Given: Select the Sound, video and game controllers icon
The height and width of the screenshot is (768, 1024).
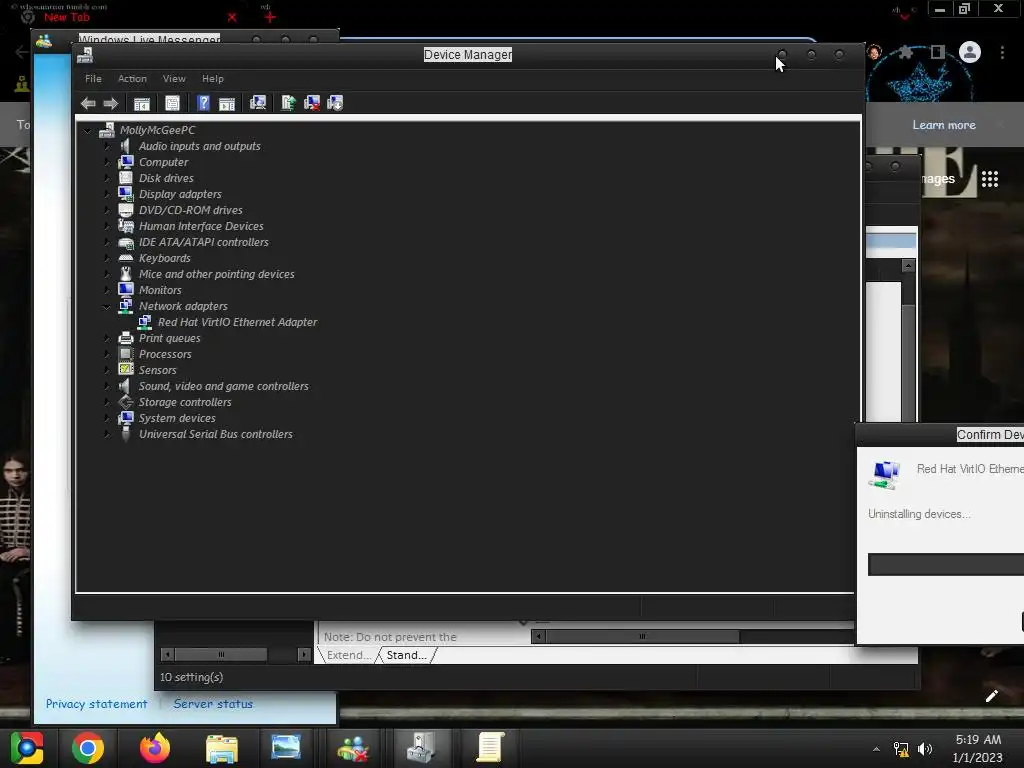Looking at the screenshot, I should pyautogui.click(x=125, y=387).
